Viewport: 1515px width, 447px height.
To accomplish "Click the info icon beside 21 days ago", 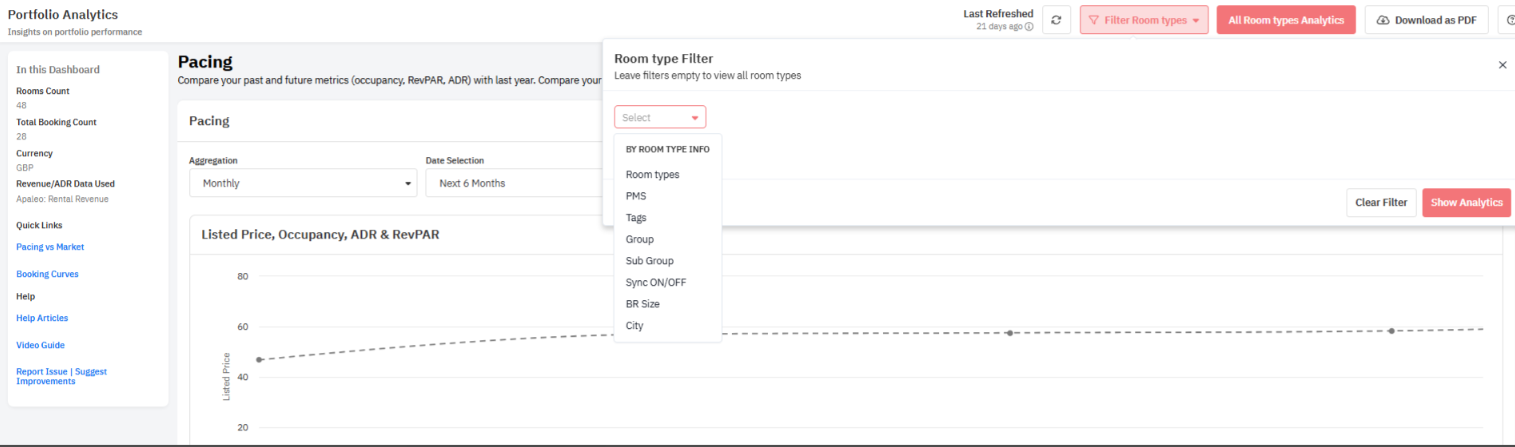I will [1029, 27].
